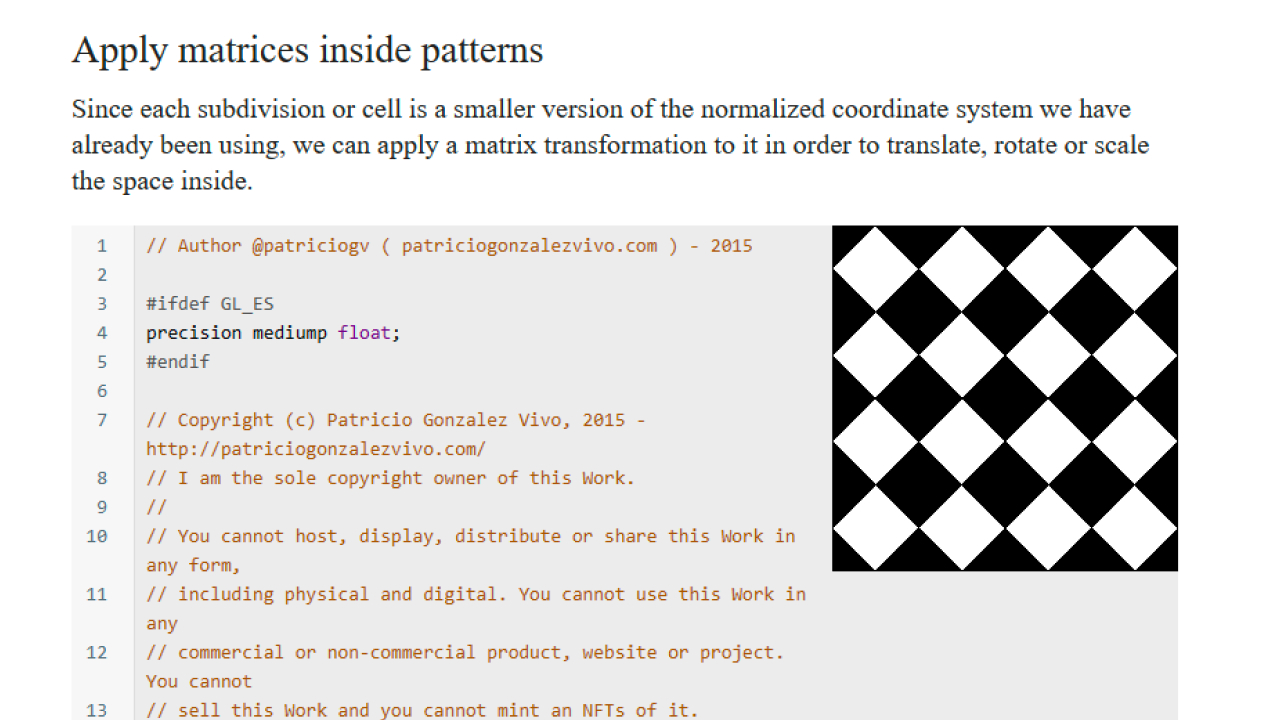Click the '#ifdef GL_ES' code line
1280x720 pixels.
(209, 304)
